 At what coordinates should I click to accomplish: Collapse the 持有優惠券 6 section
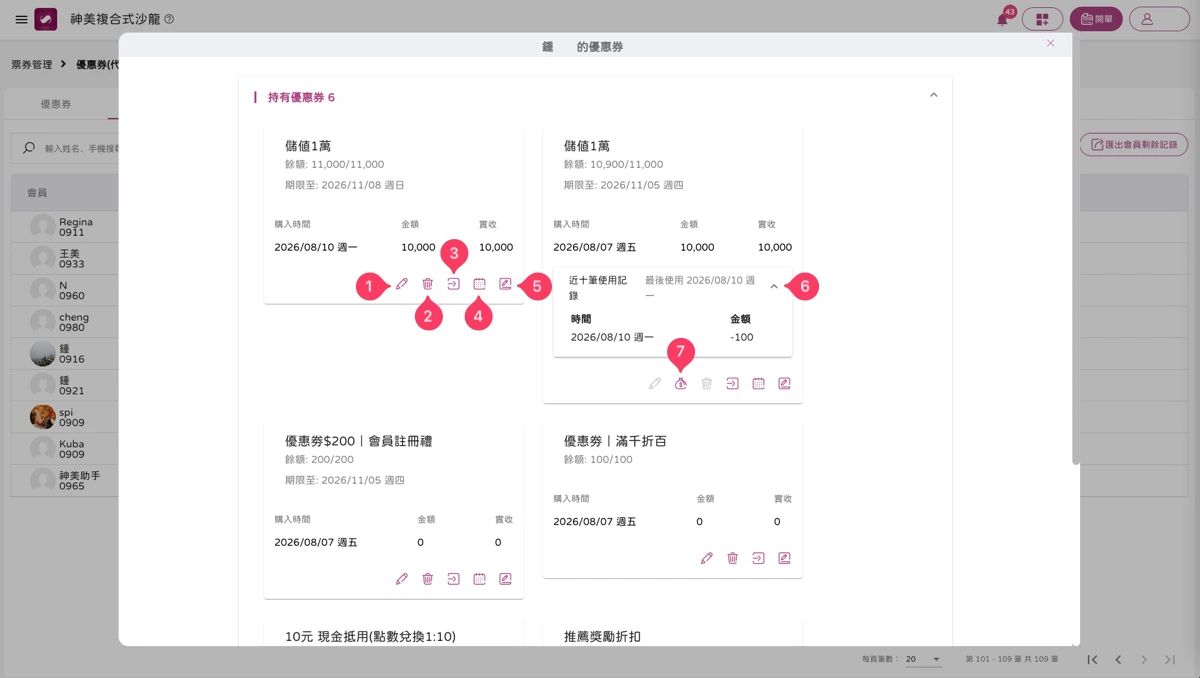pos(934,96)
